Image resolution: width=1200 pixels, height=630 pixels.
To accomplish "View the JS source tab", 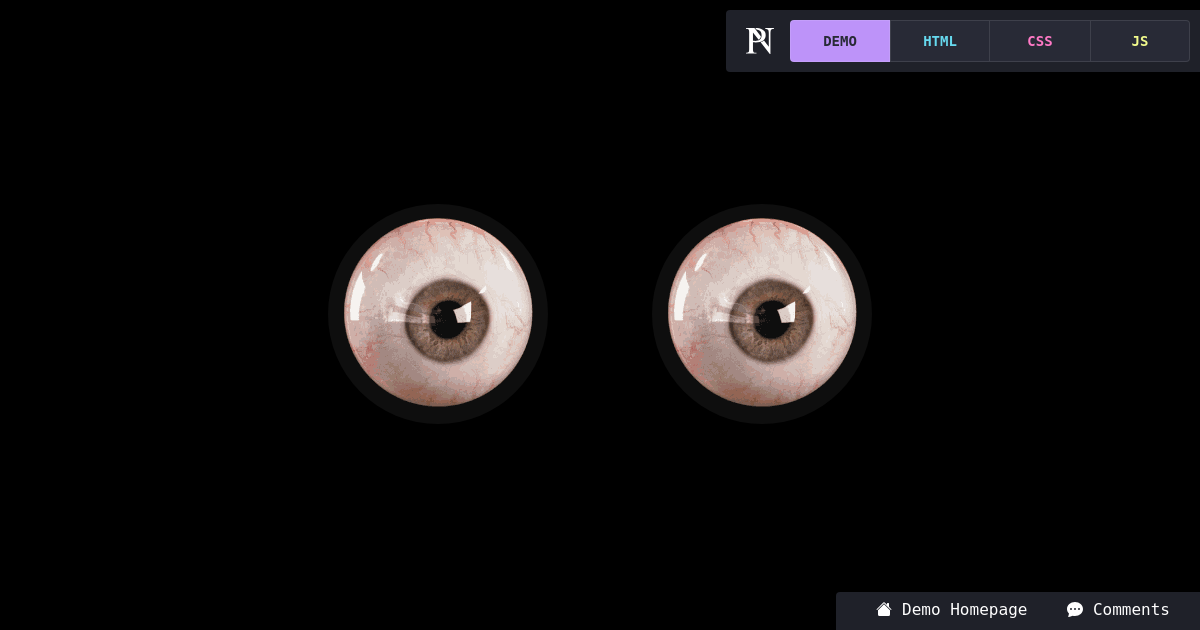I will coord(1140,41).
